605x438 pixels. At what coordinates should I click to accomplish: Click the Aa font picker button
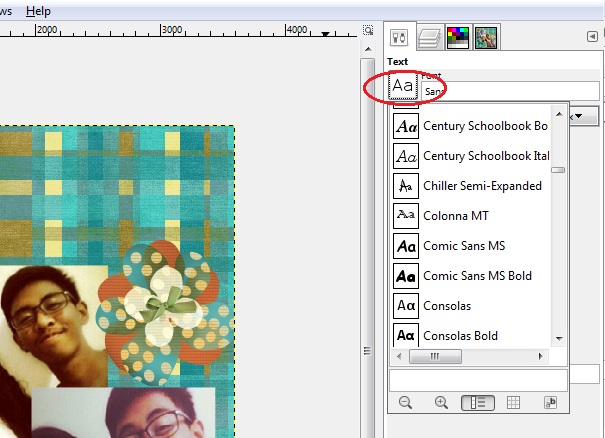[x=402, y=85]
